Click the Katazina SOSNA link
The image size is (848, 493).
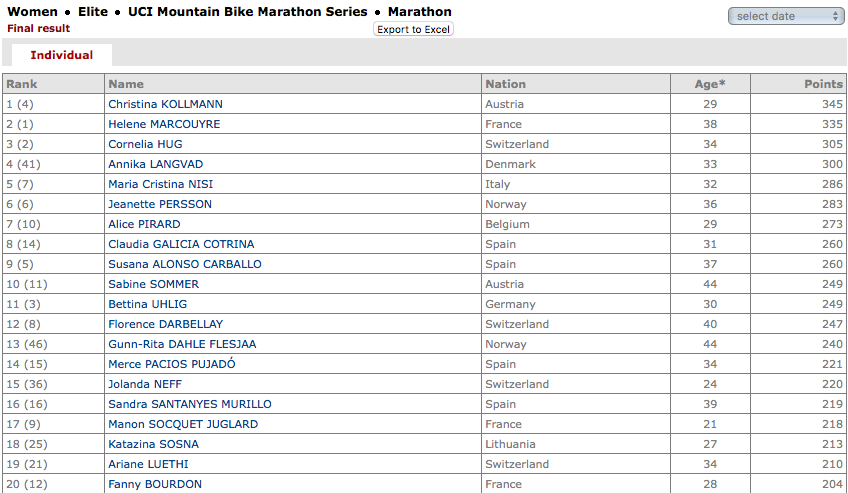click(x=153, y=444)
